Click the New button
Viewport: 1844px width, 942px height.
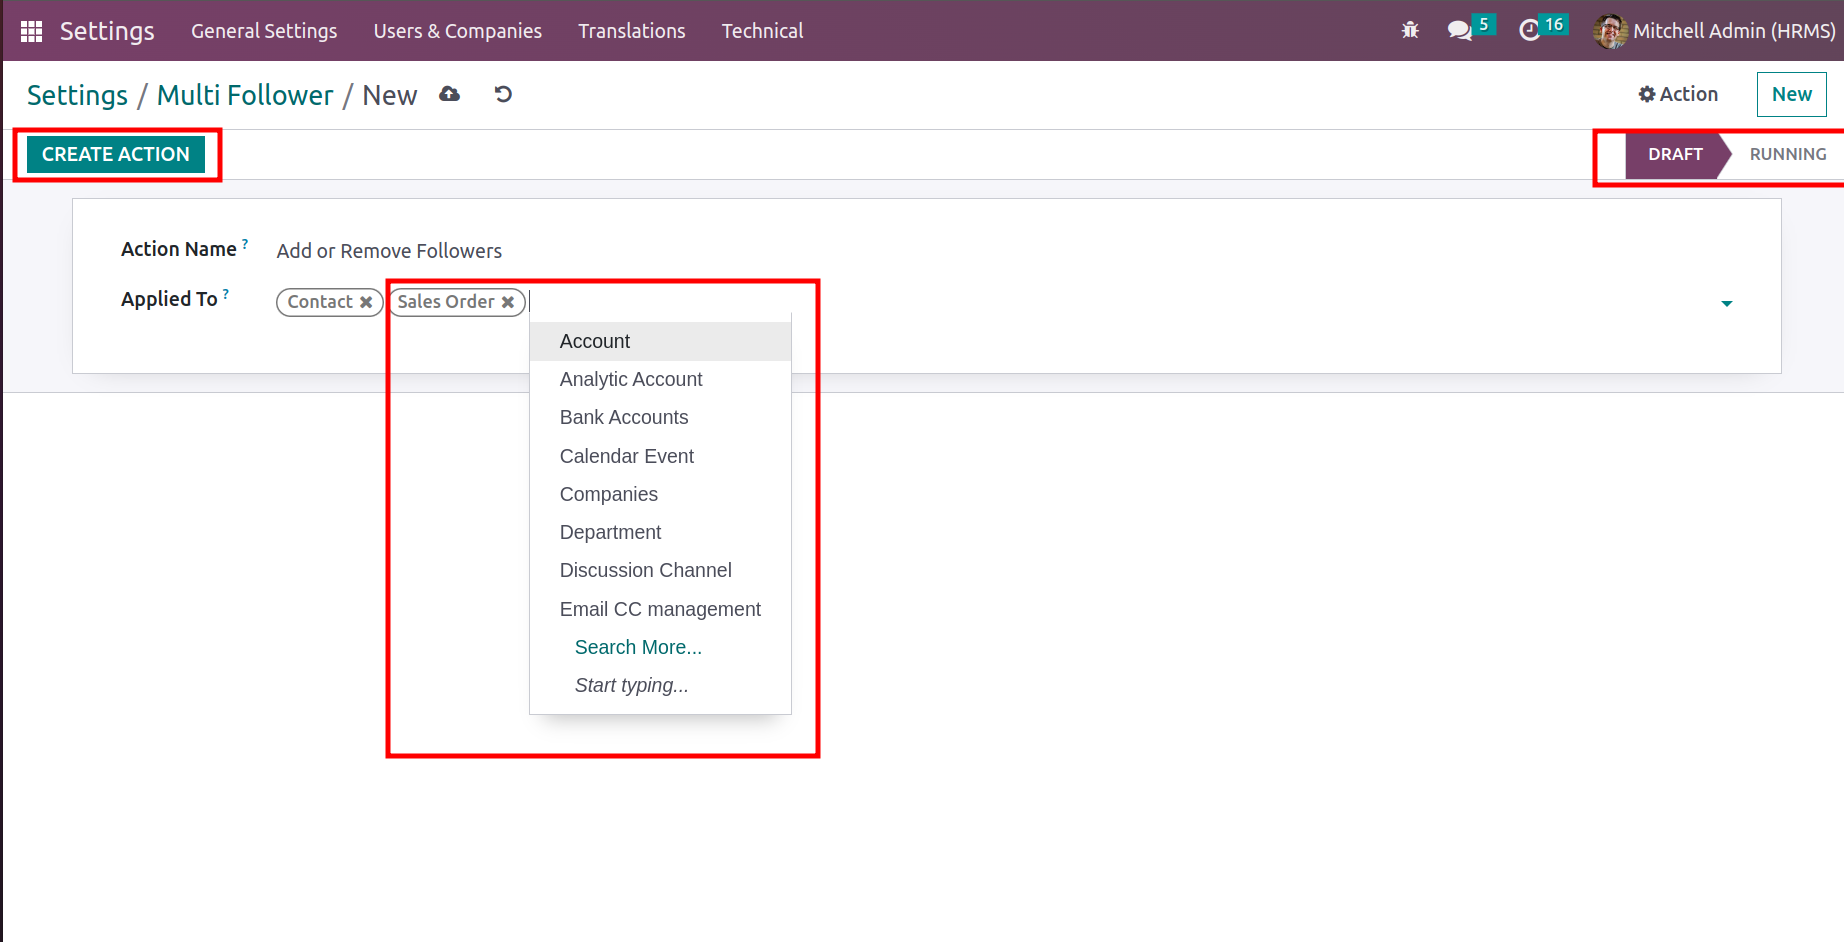[x=1792, y=94]
